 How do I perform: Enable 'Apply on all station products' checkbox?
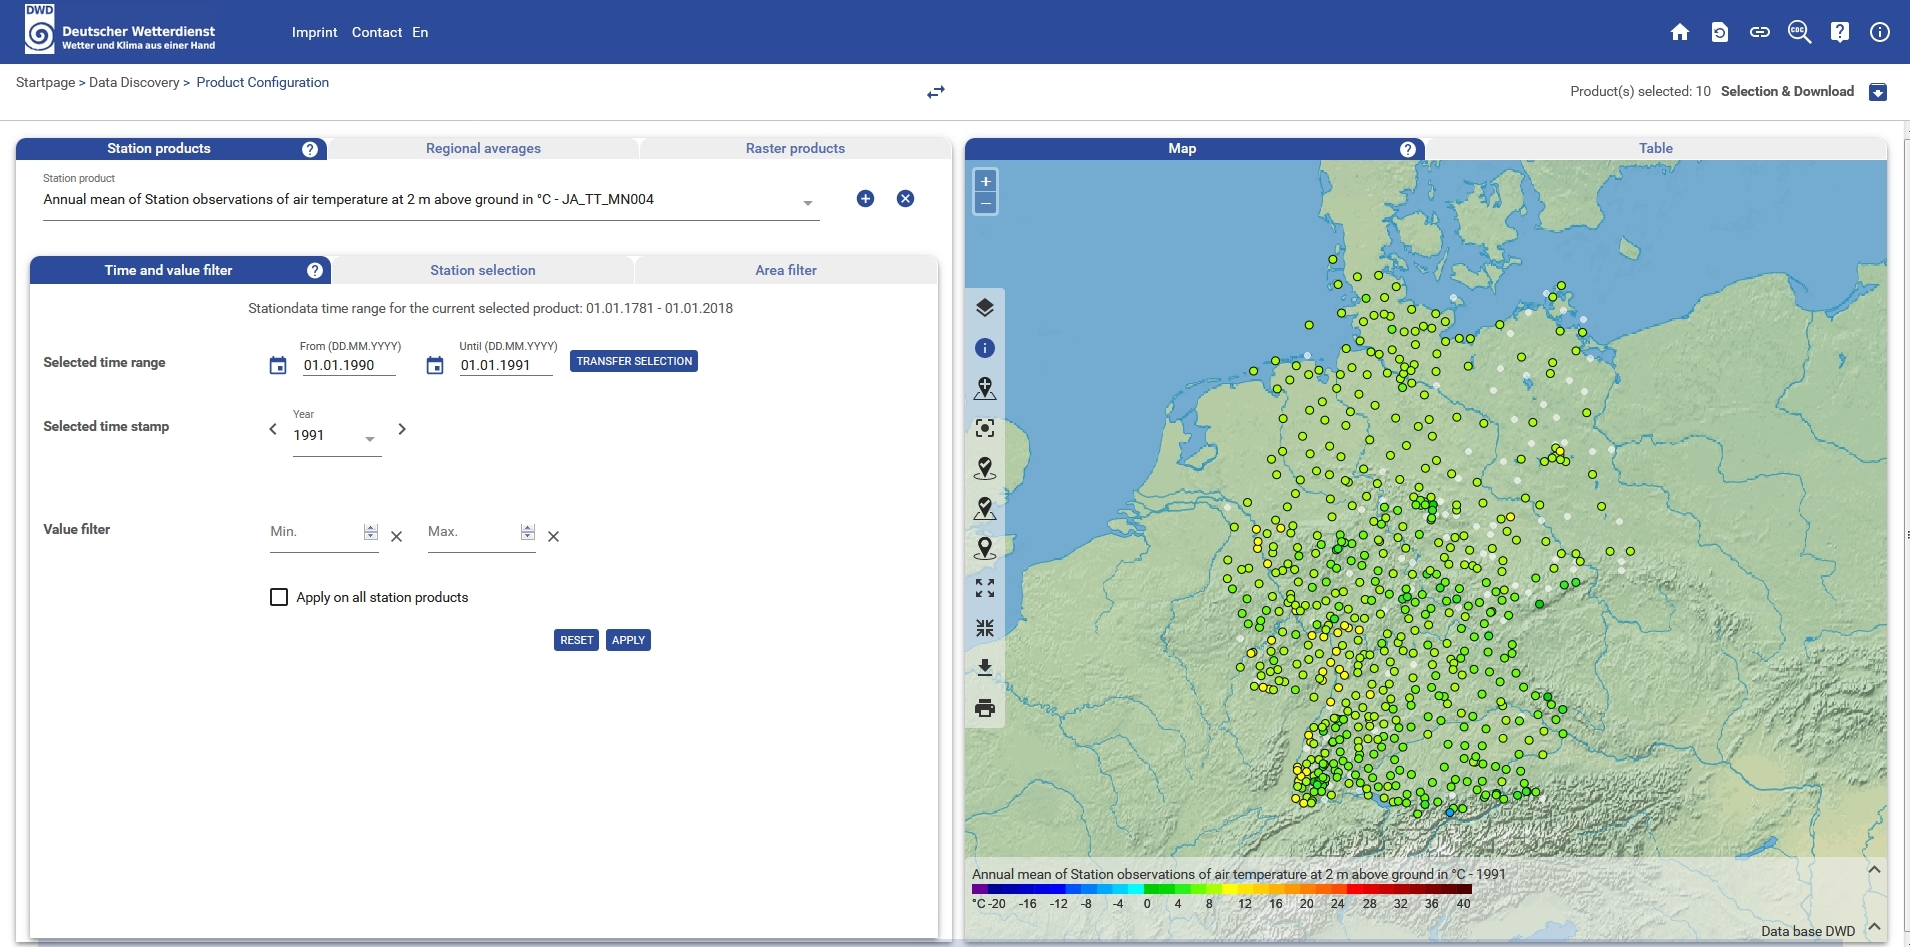(279, 597)
